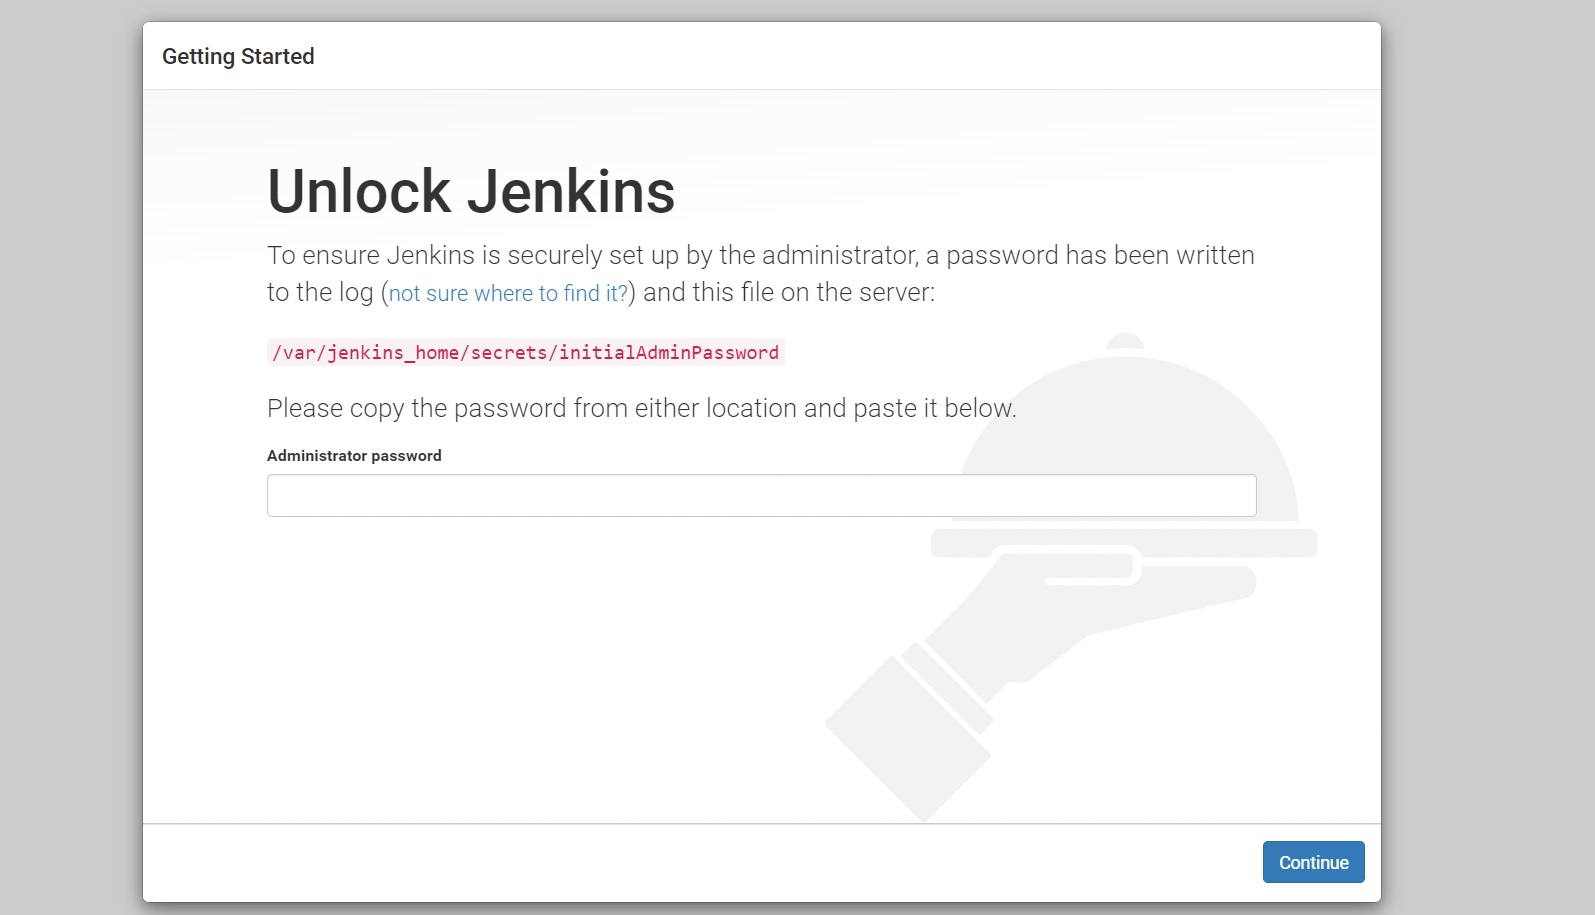Click the 'Administrator password' label
The image size is (1595, 915).
354,455
